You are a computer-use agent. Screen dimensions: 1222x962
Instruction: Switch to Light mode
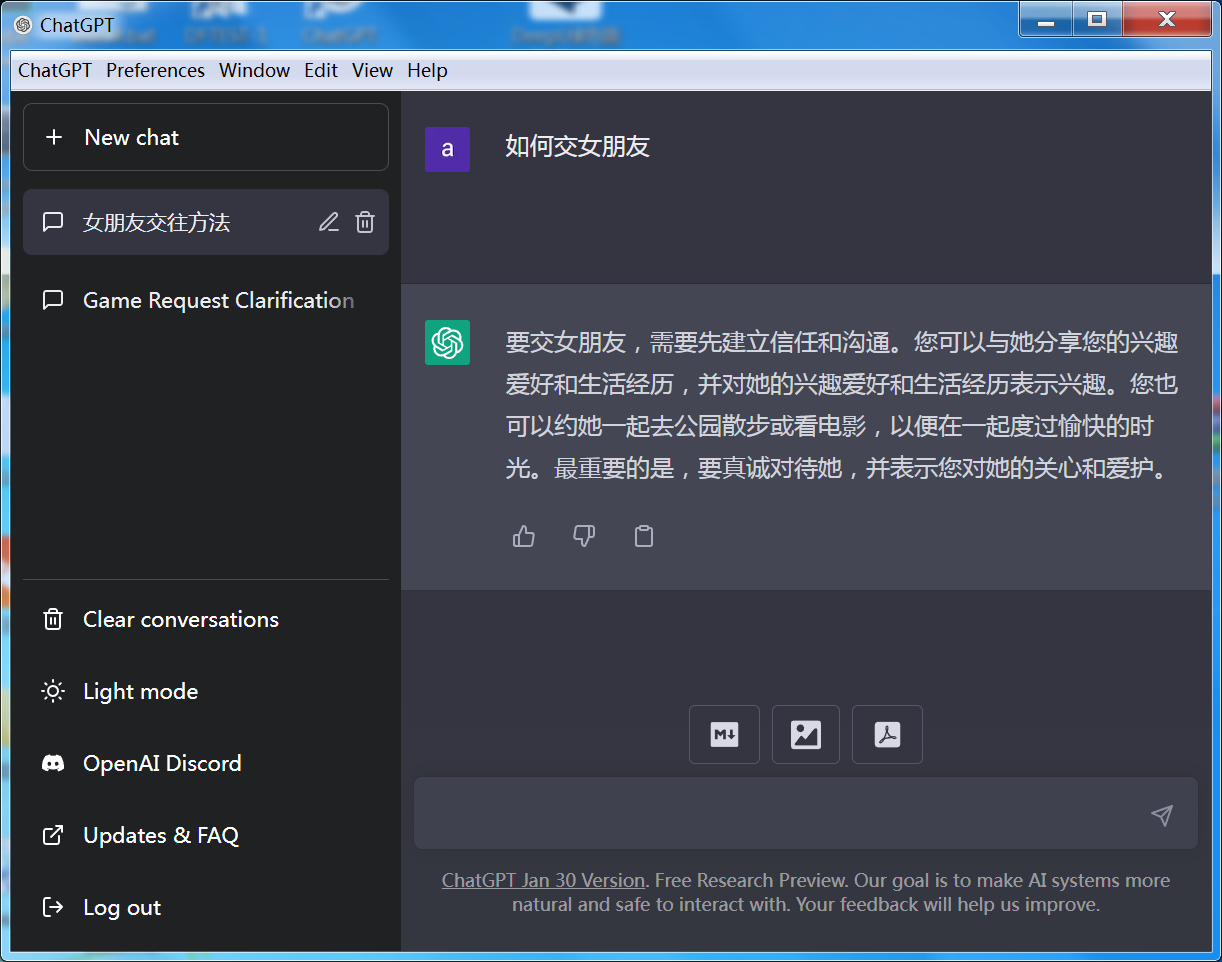[206, 692]
